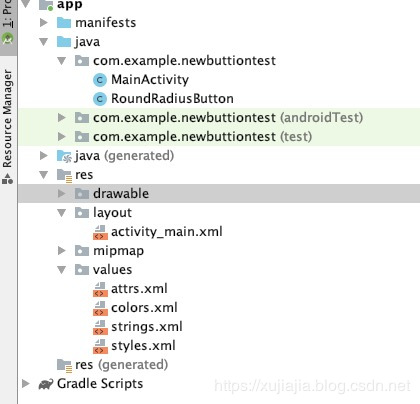The height and width of the screenshot is (404, 420).
Task: Click the androidTest package folder icon
Action: click(82, 118)
